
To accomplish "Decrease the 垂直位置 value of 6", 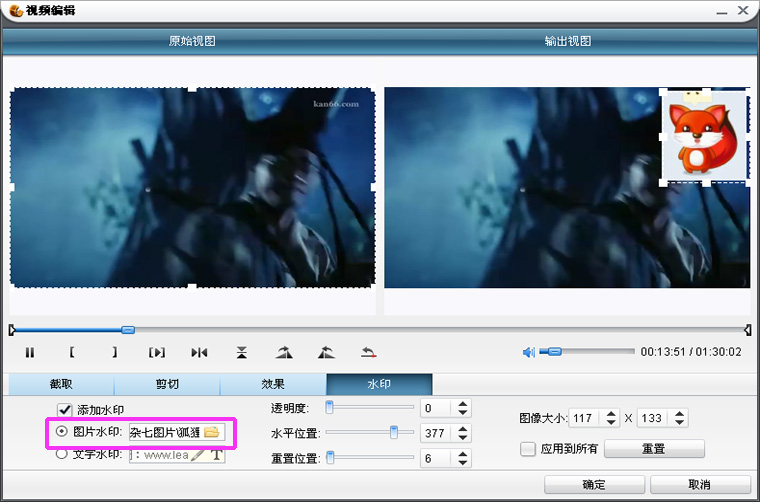I will coord(462,462).
